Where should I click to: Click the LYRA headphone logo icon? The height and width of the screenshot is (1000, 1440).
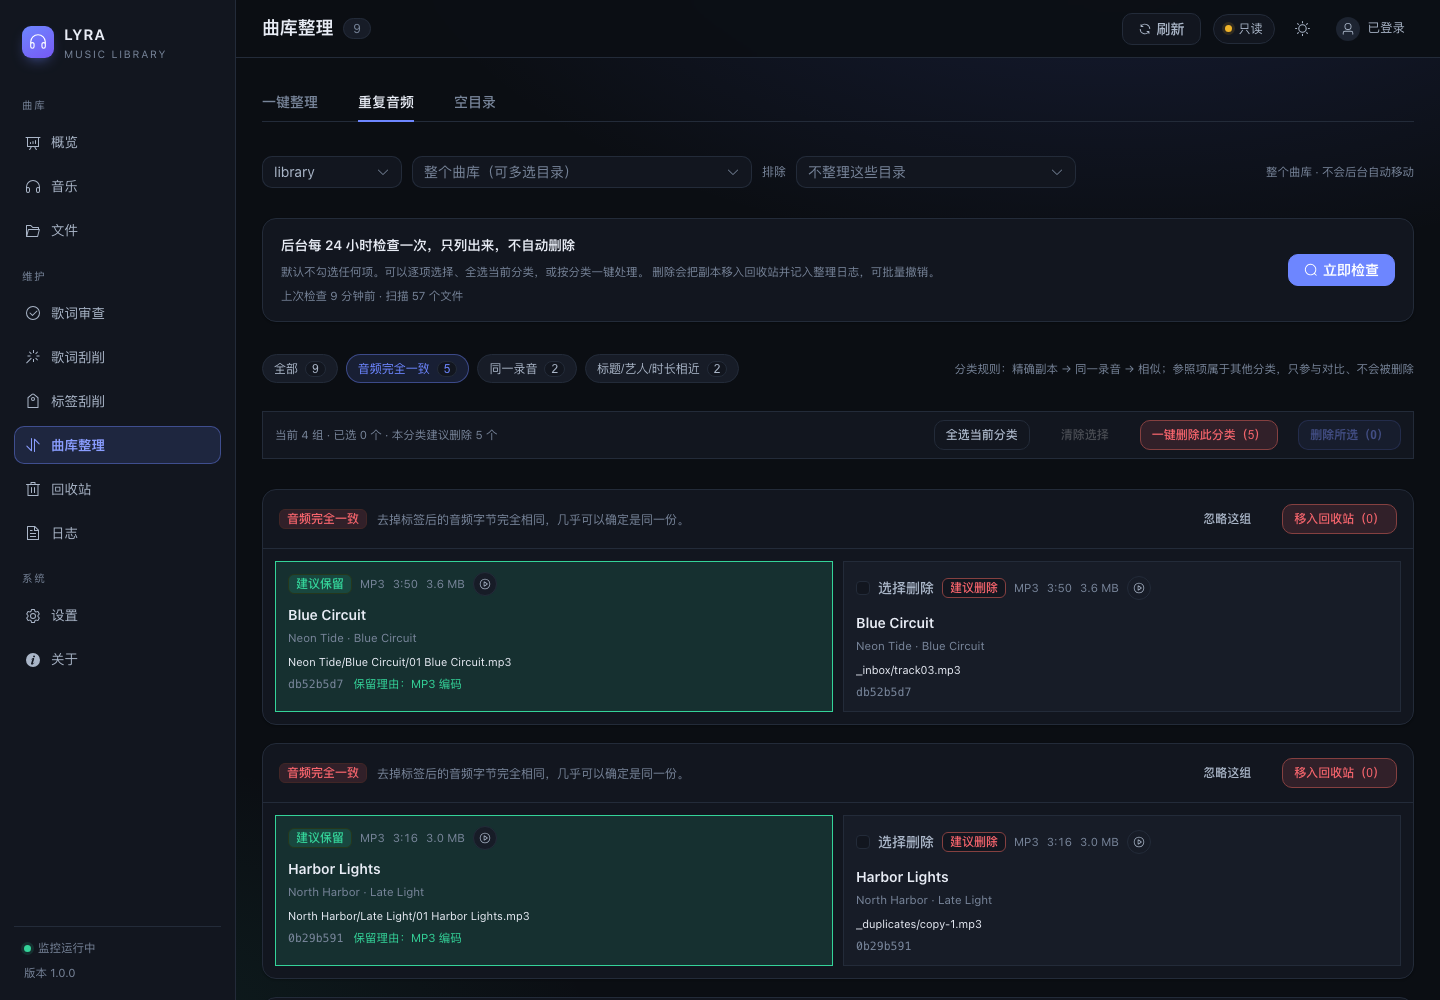click(x=38, y=42)
